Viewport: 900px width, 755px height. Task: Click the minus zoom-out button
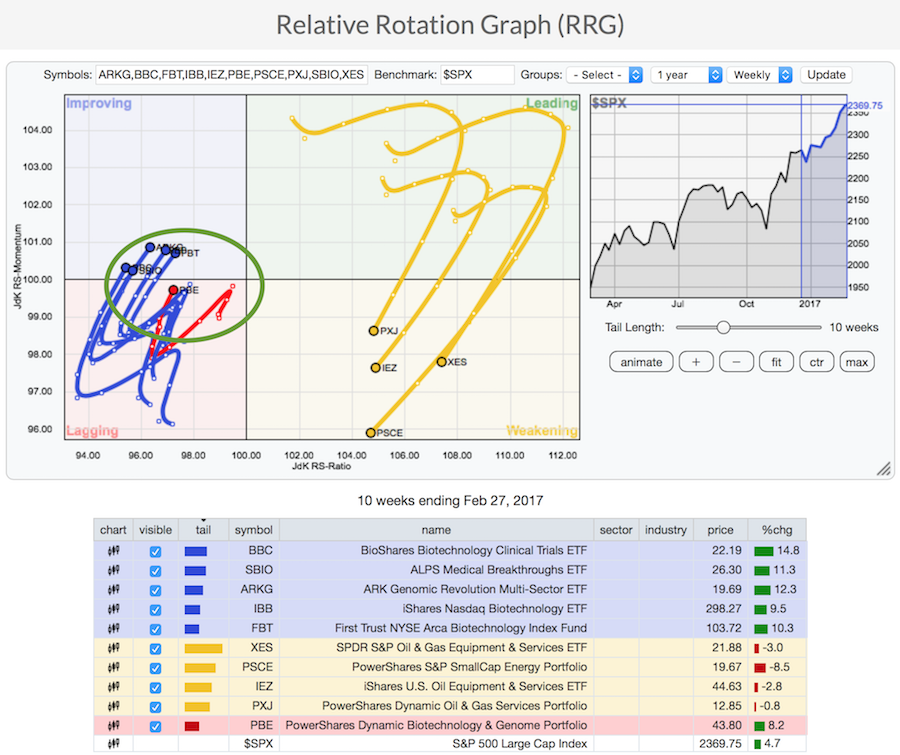[736, 362]
